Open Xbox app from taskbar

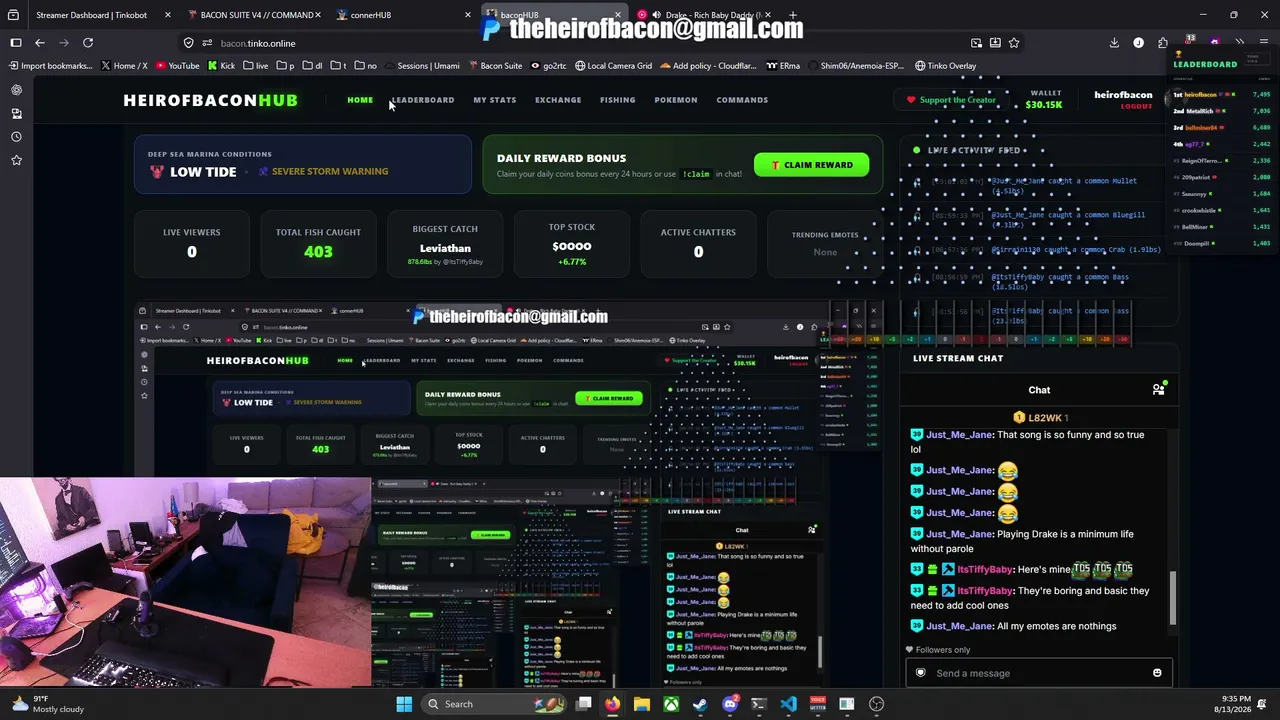(671, 704)
